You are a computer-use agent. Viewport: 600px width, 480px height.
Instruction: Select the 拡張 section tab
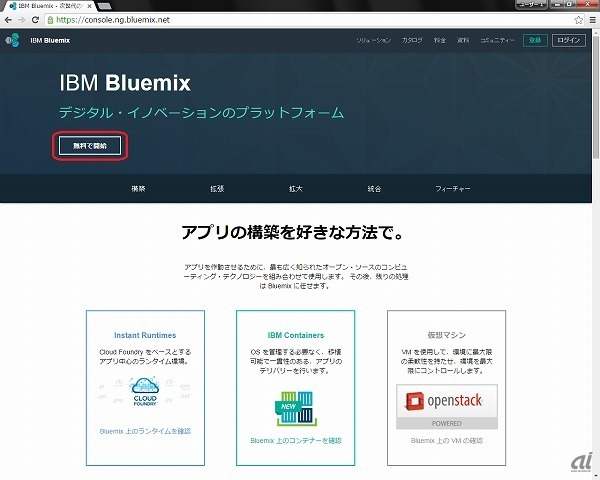click(217, 189)
